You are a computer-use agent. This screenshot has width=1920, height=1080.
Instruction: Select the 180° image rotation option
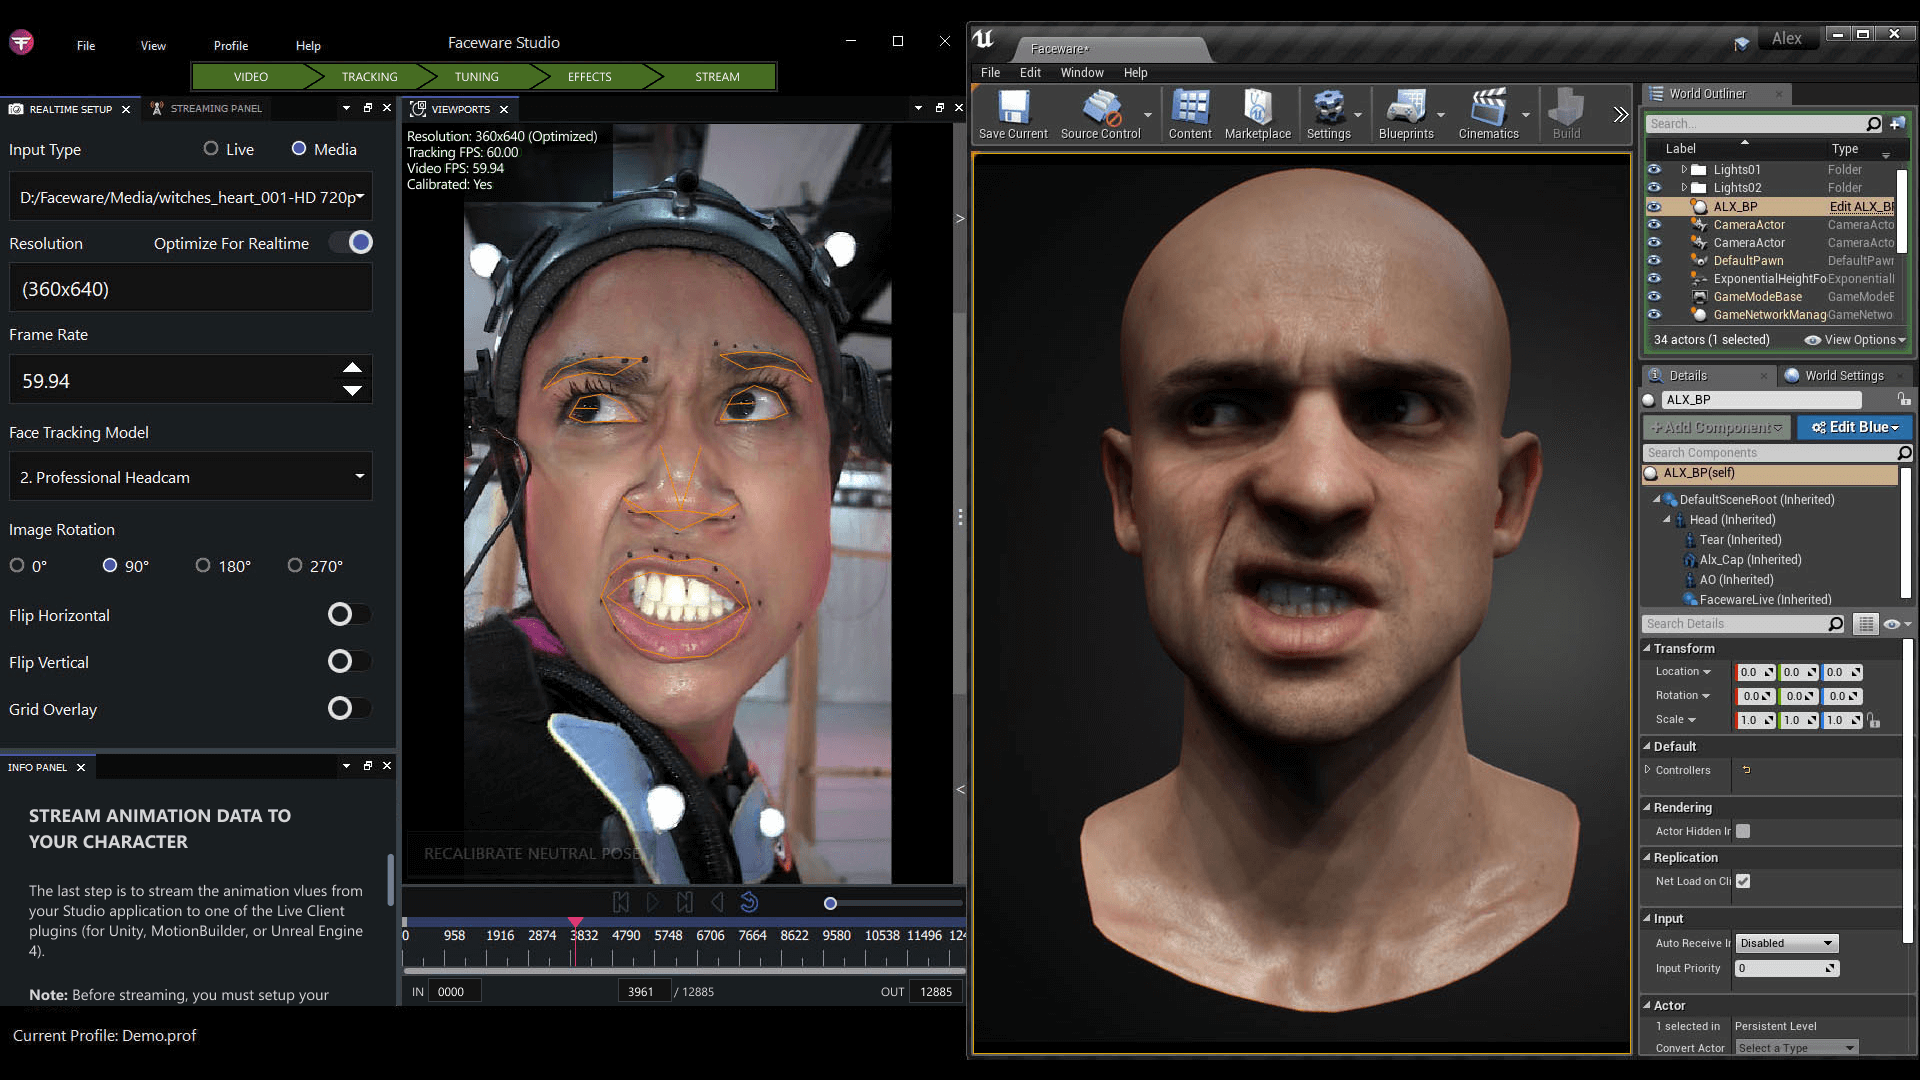[x=204, y=565]
